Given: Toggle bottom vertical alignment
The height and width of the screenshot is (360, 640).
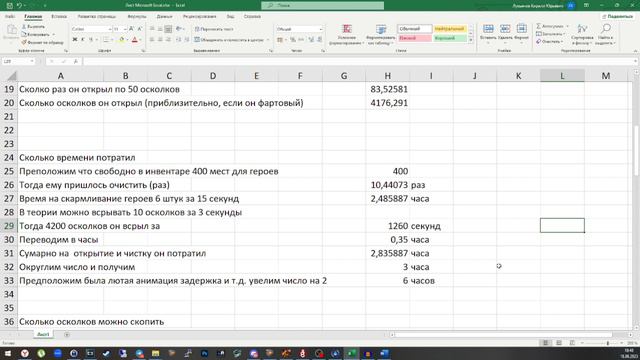Looking at the screenshot, I should click(168, 29).
